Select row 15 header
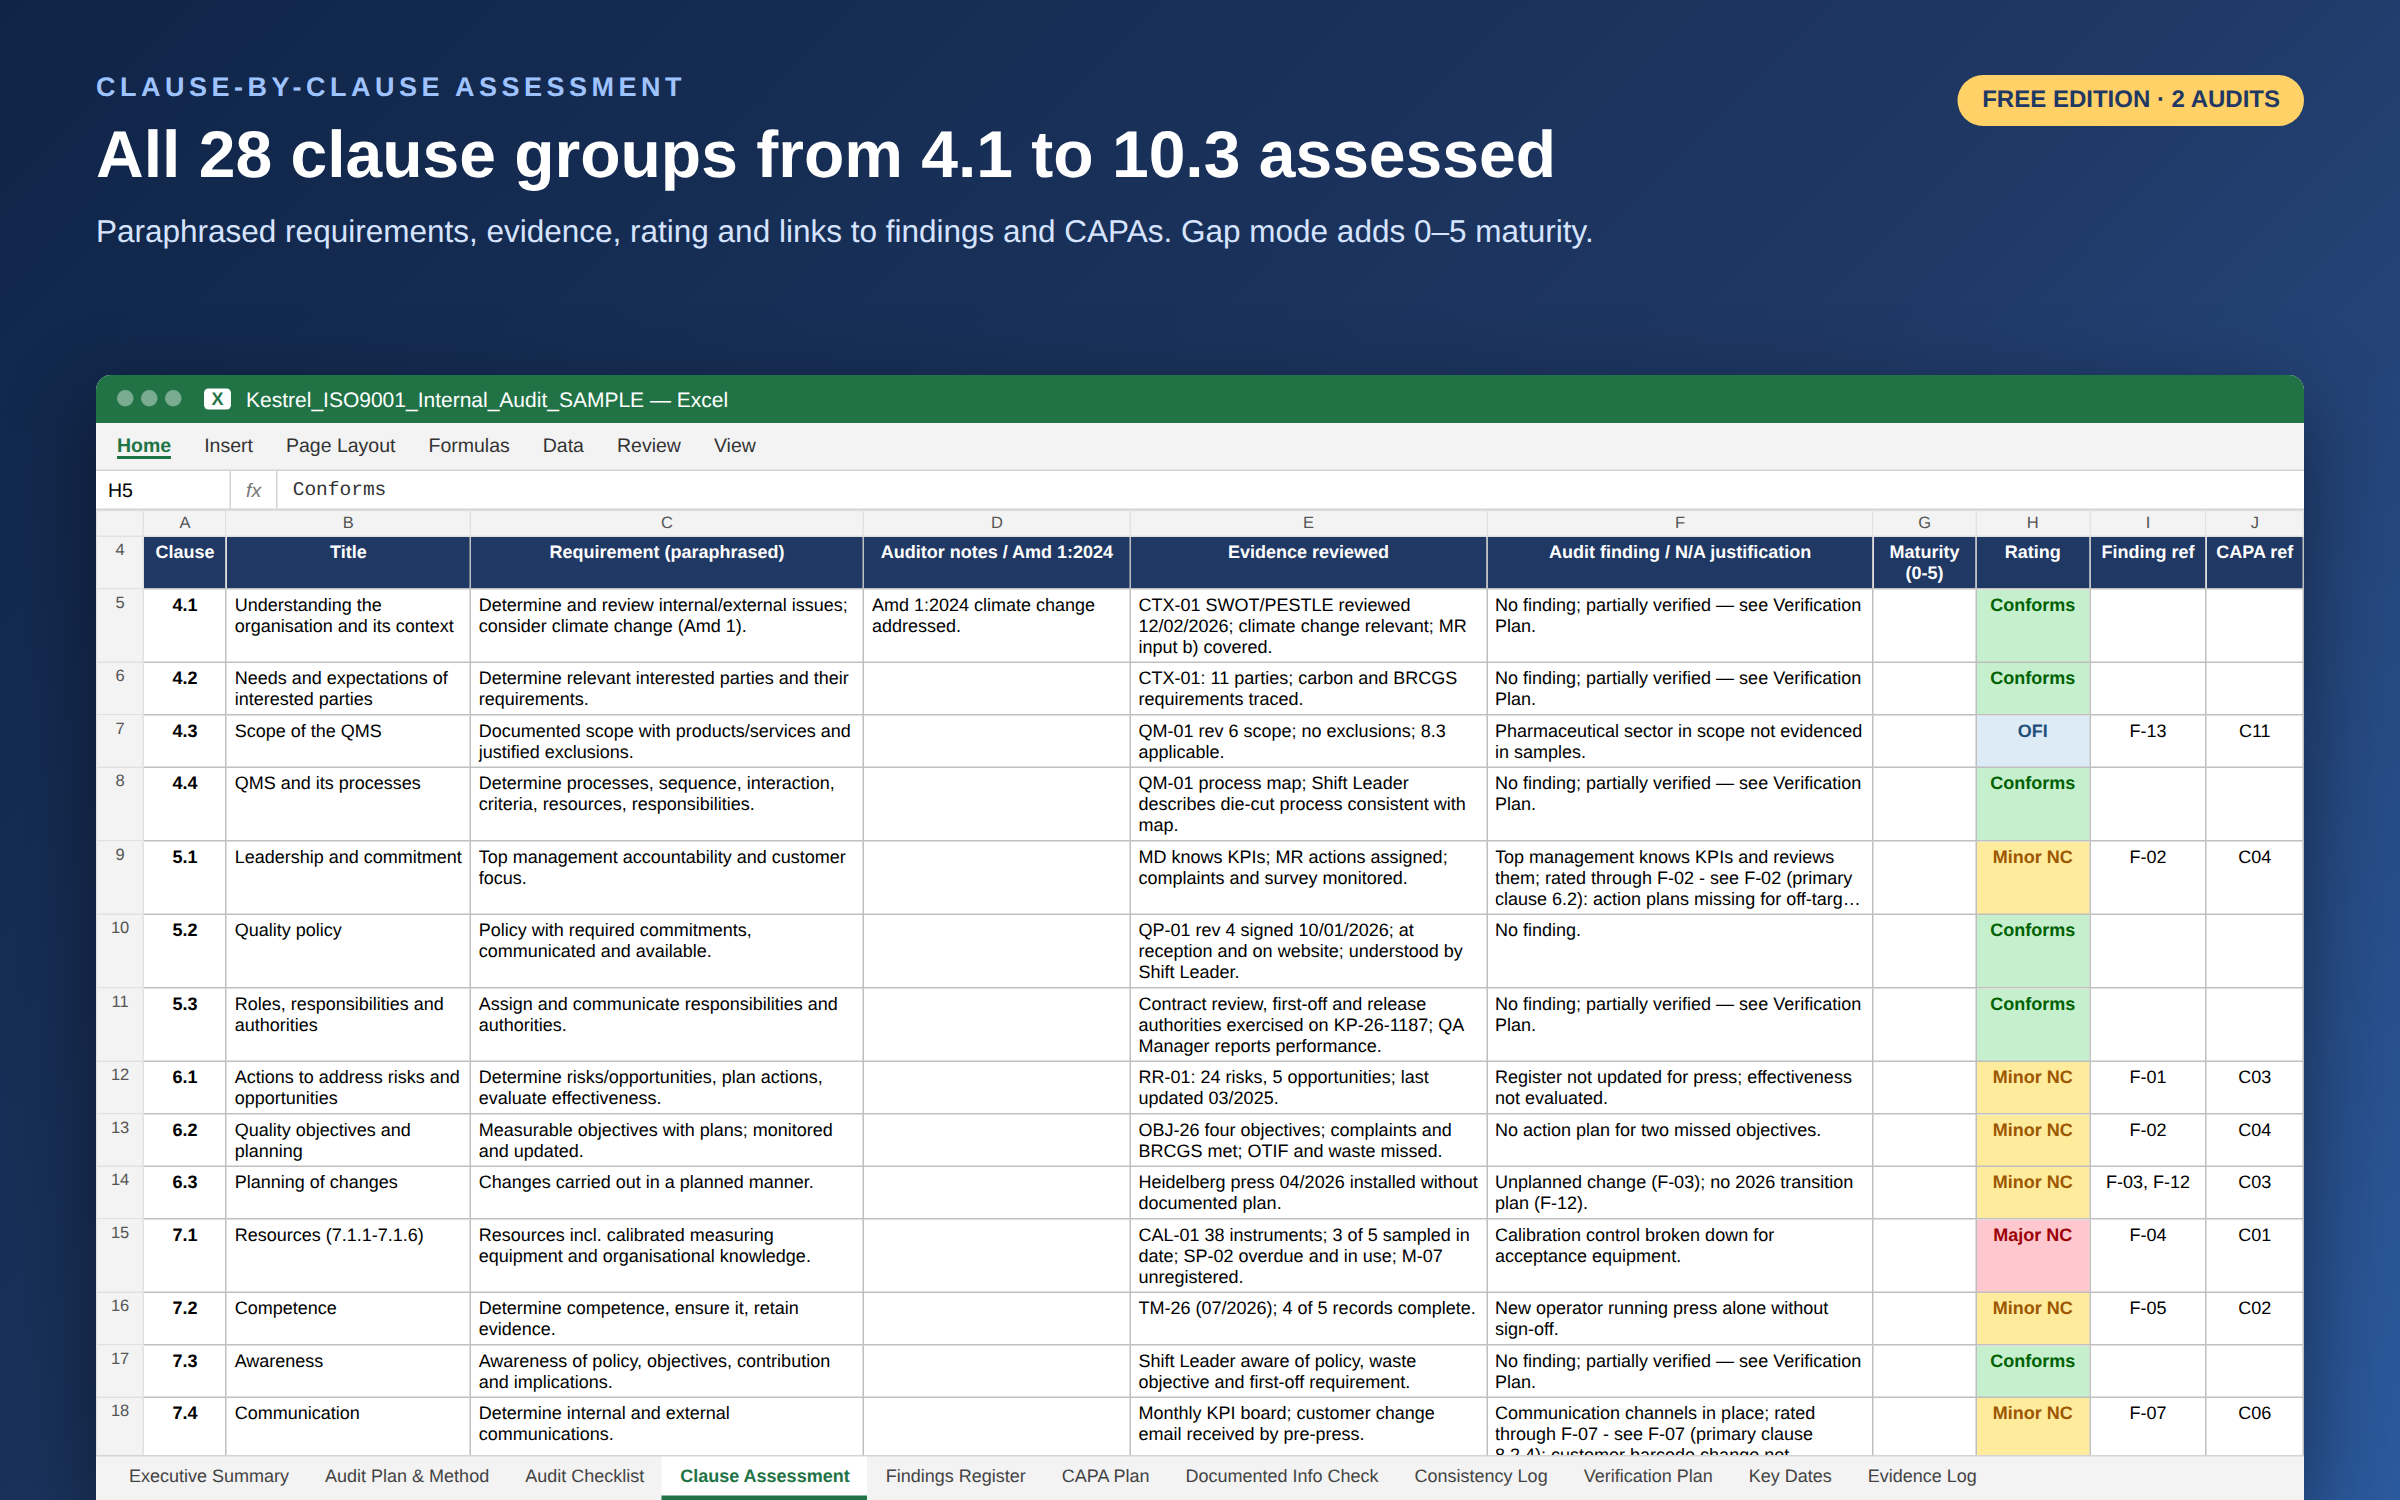Image resolution: width=2400 pixels, height=1500 pixels. click(120, 1255)
